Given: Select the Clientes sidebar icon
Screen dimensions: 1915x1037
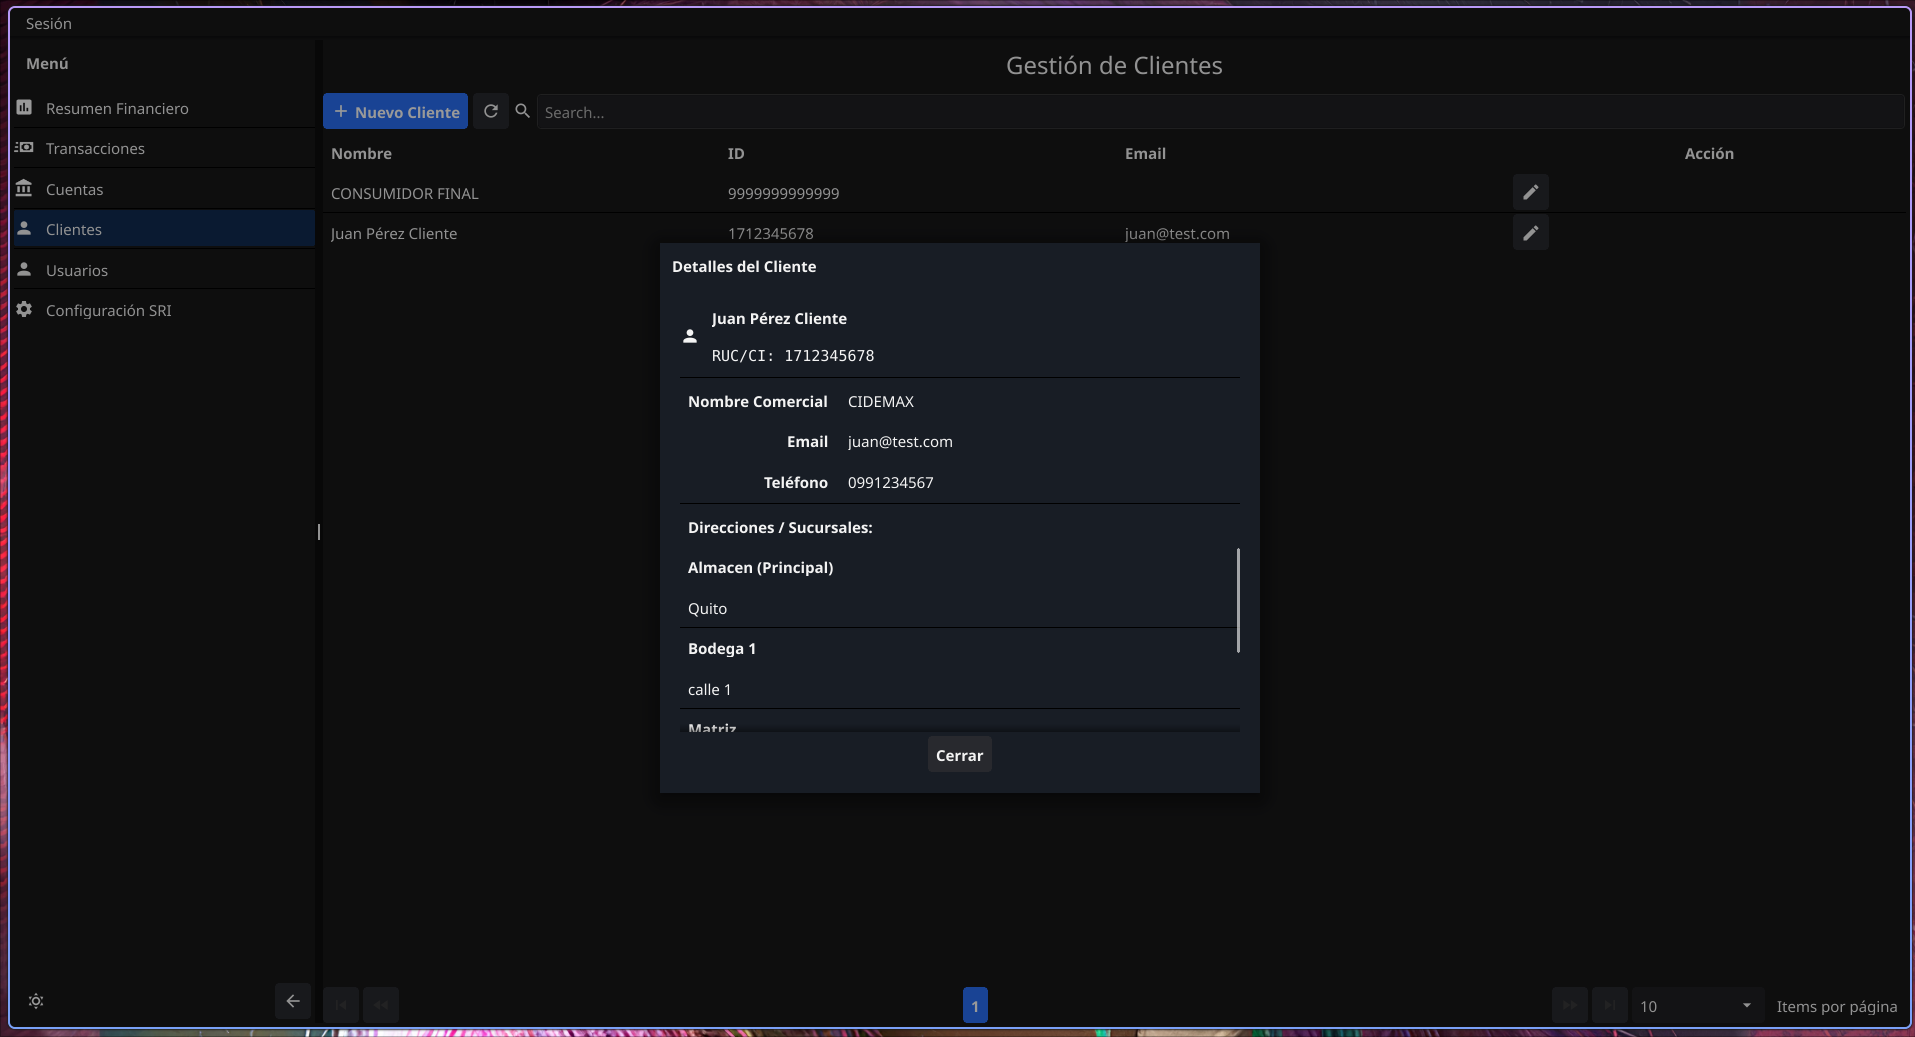Looking at the screenshot, I should pos(24,228).
